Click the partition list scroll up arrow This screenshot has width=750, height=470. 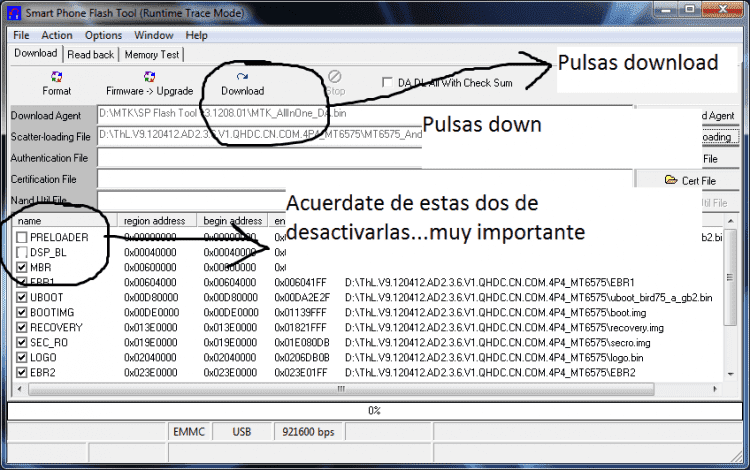[730, 221]
